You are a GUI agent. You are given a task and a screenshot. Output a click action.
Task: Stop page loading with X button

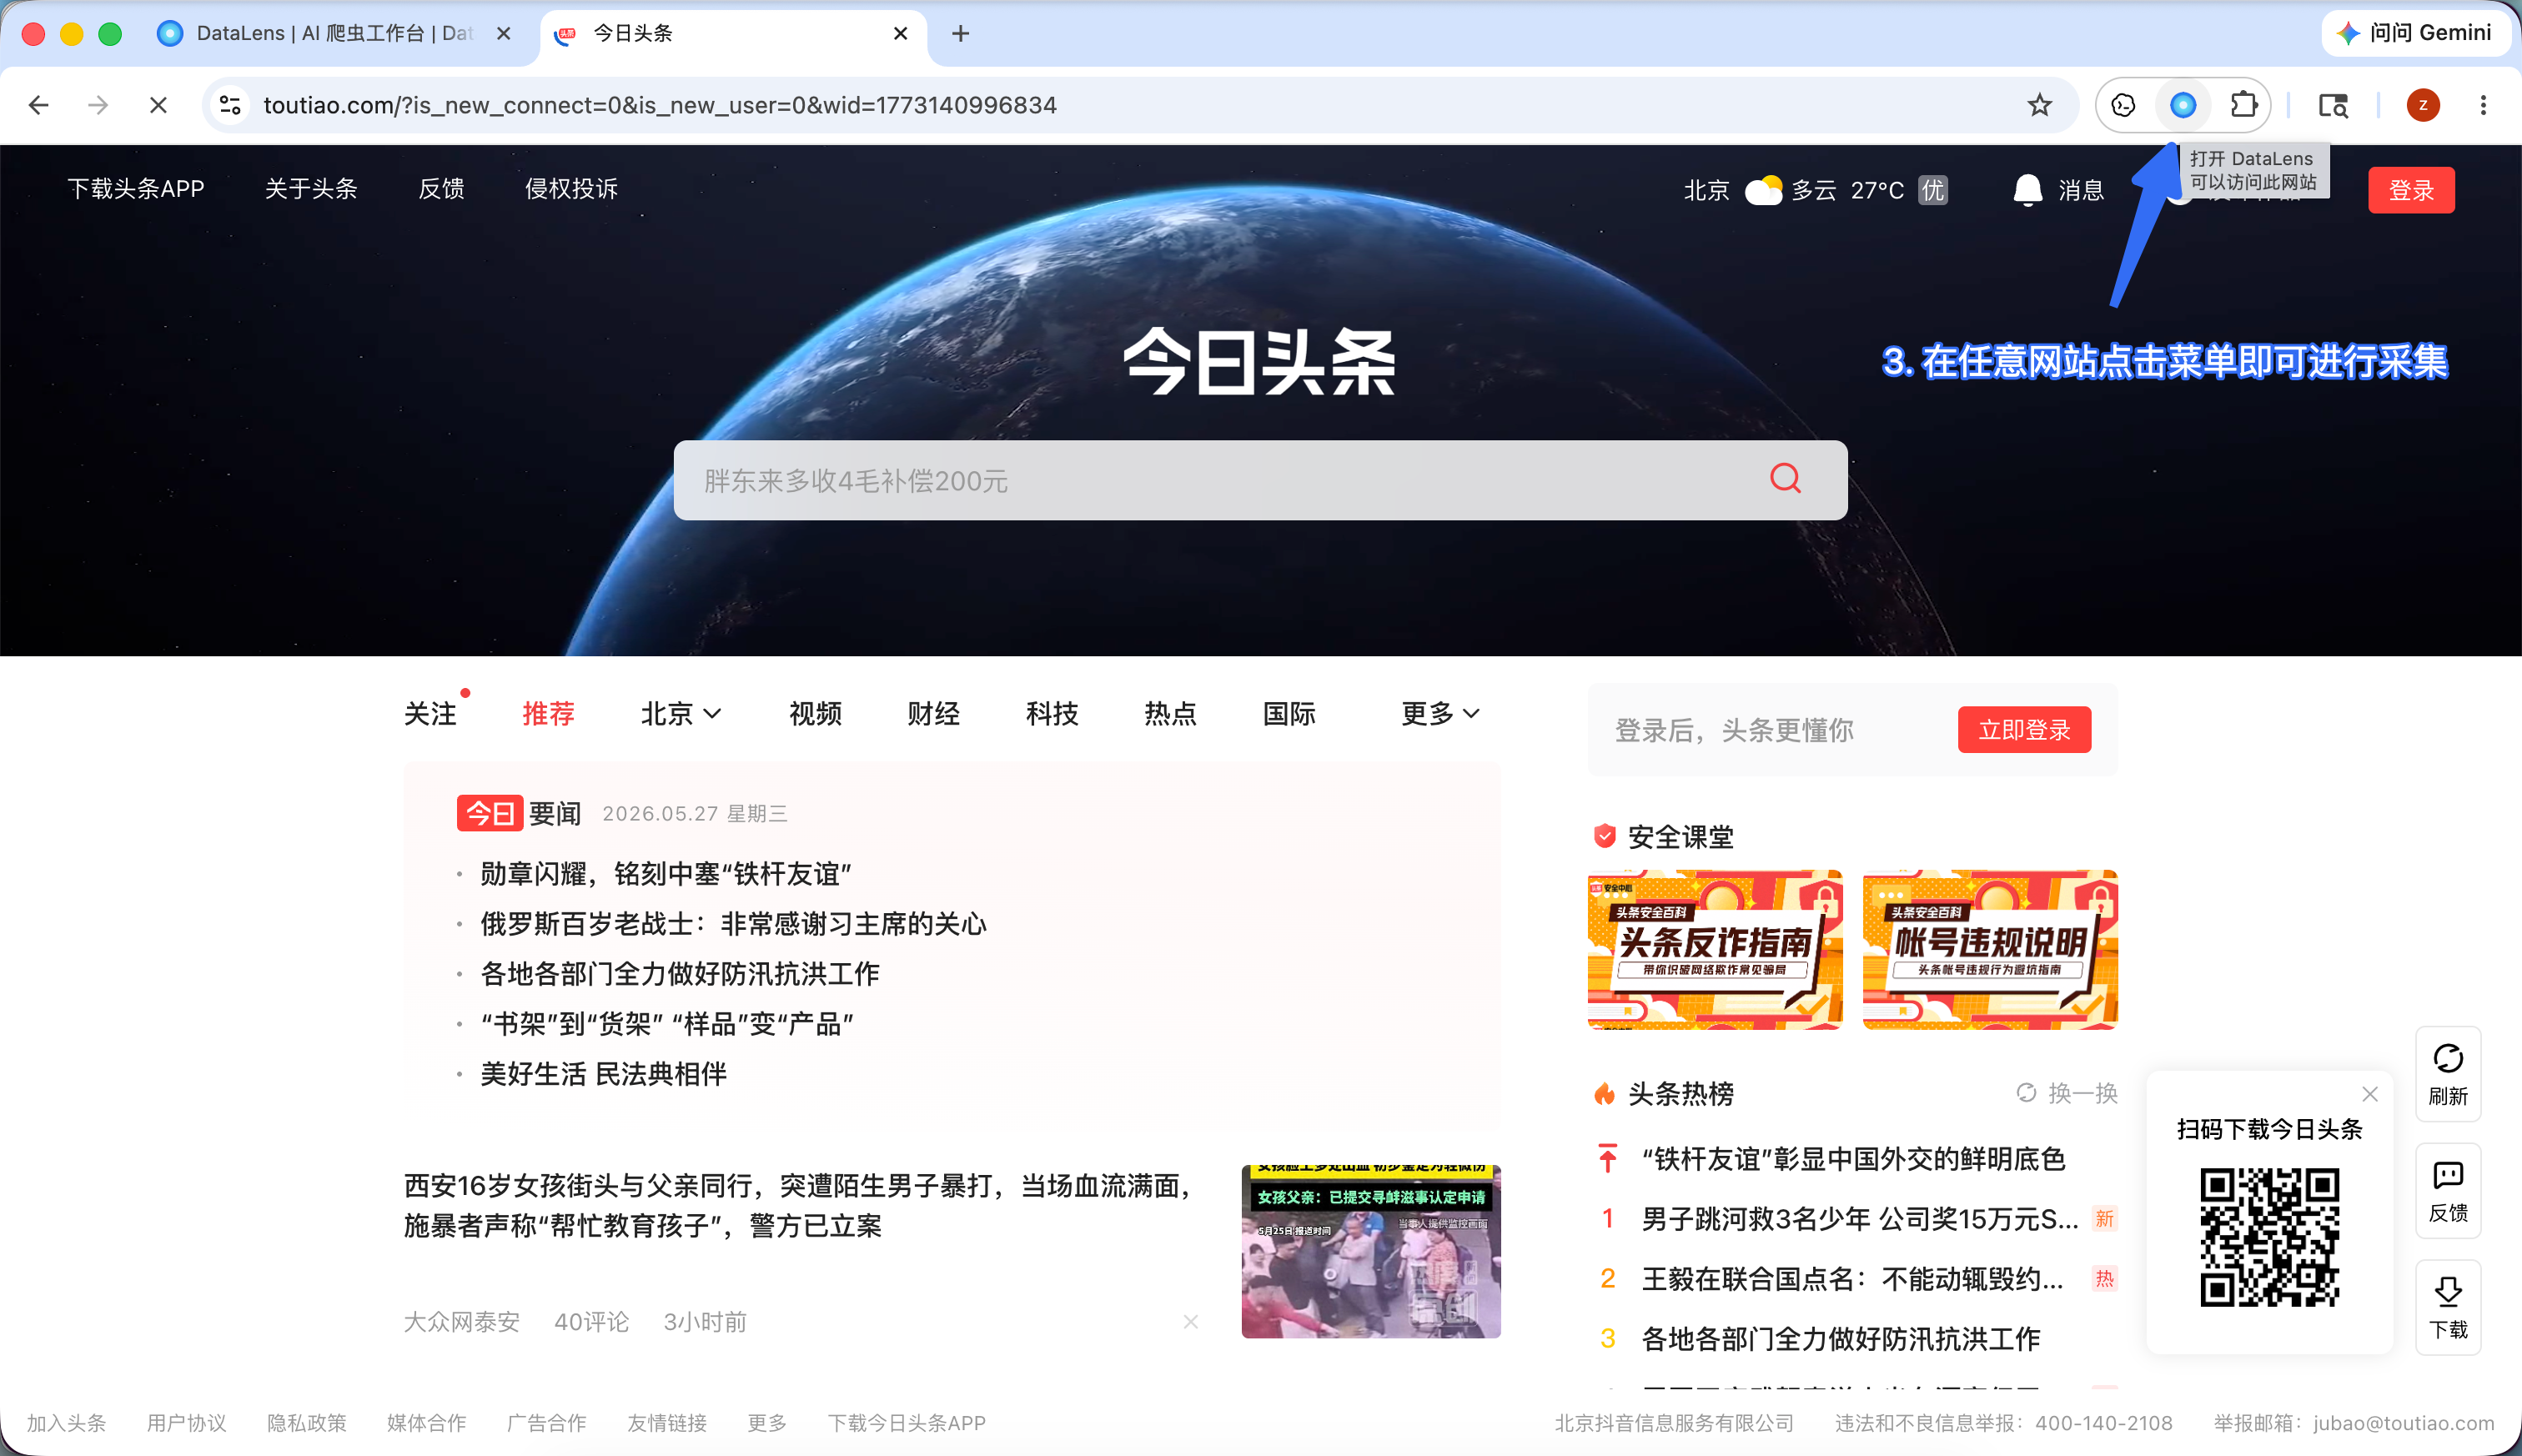click(x=158, y=105)
